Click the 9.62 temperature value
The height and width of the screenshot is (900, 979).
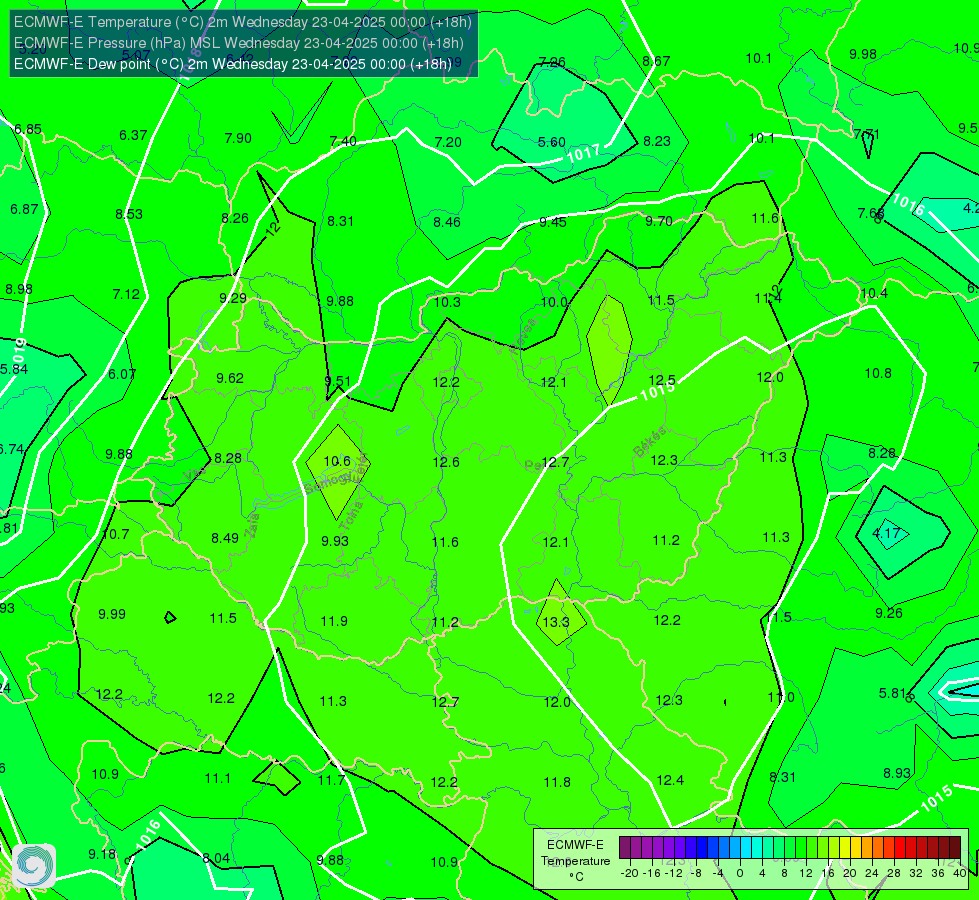[x=230, y=378]
